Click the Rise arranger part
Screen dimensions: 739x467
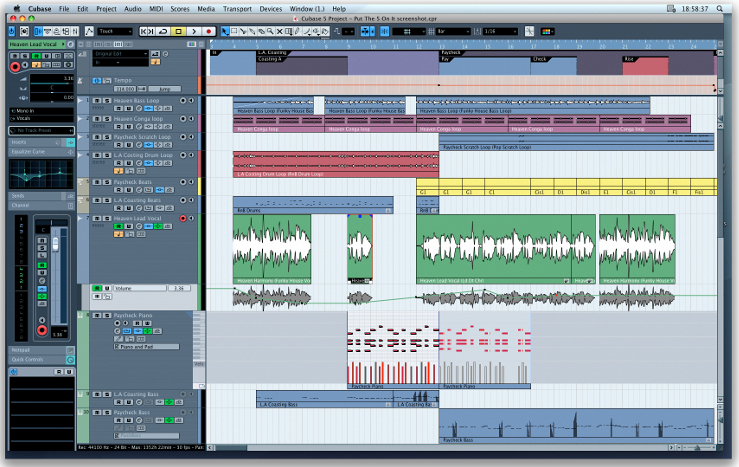645,66
